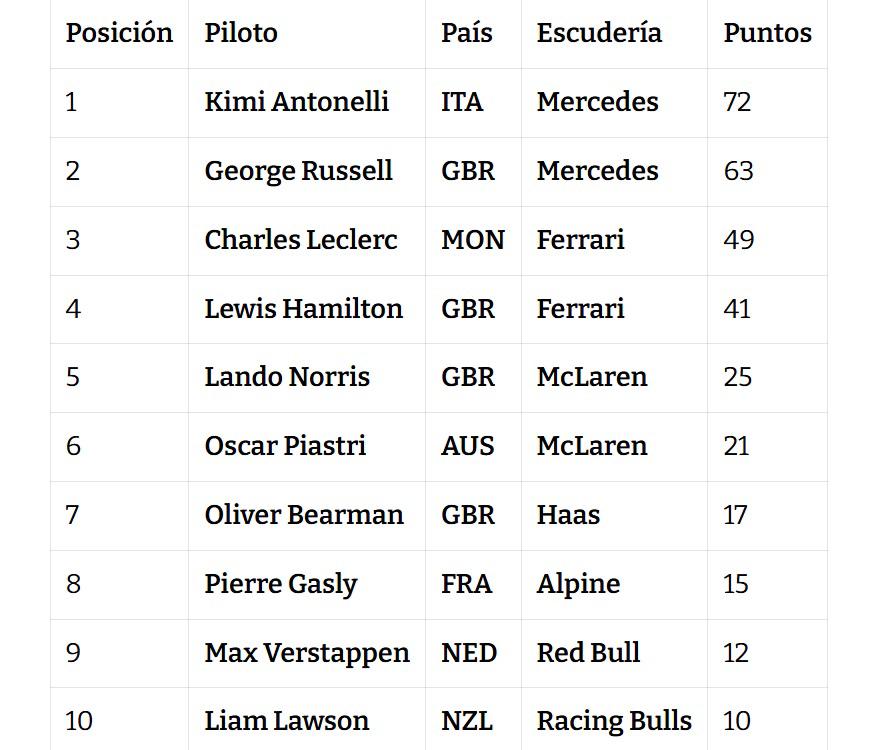
Task: Click the Escudería column header
Action: pyautogui.click(x=598, y=33)
